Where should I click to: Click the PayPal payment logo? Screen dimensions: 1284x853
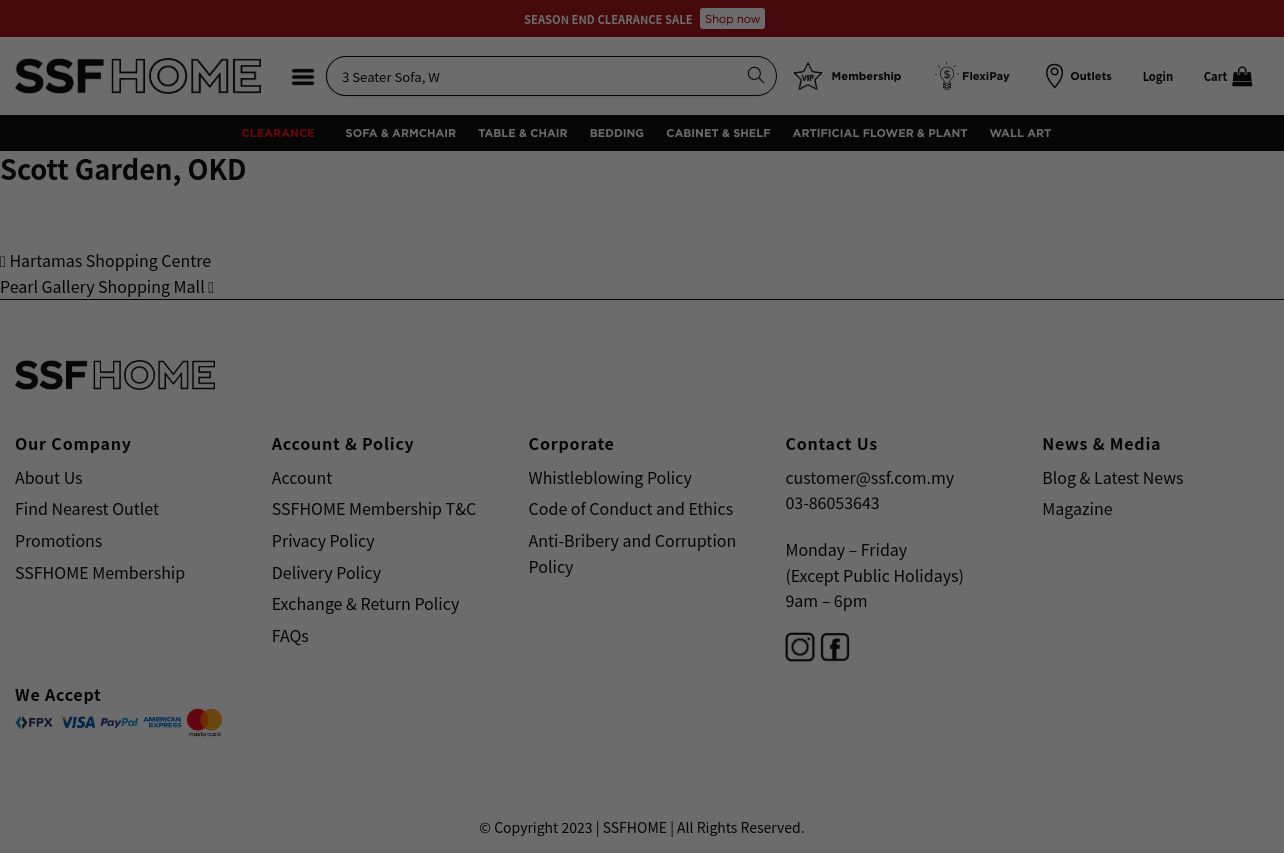pos(119,722)
